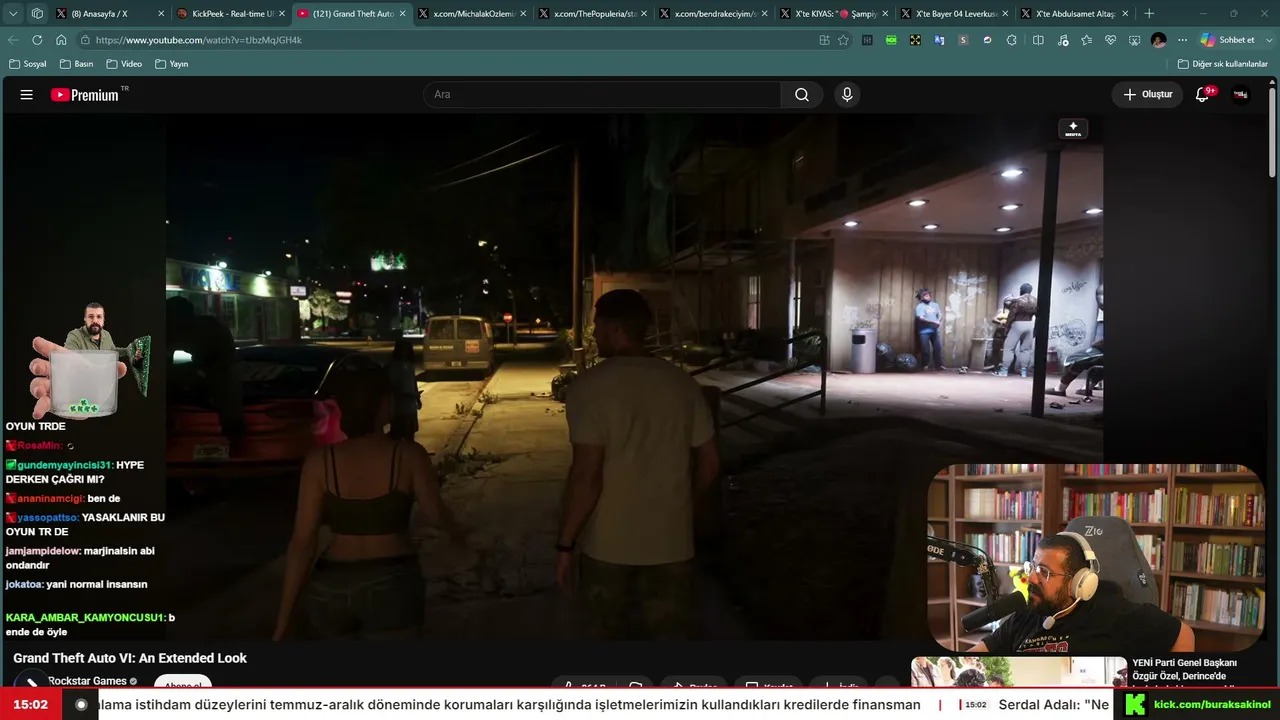Open the Rockstar Games channel link
This screenshot has width=1280, height=720.
tap(87, 681)
